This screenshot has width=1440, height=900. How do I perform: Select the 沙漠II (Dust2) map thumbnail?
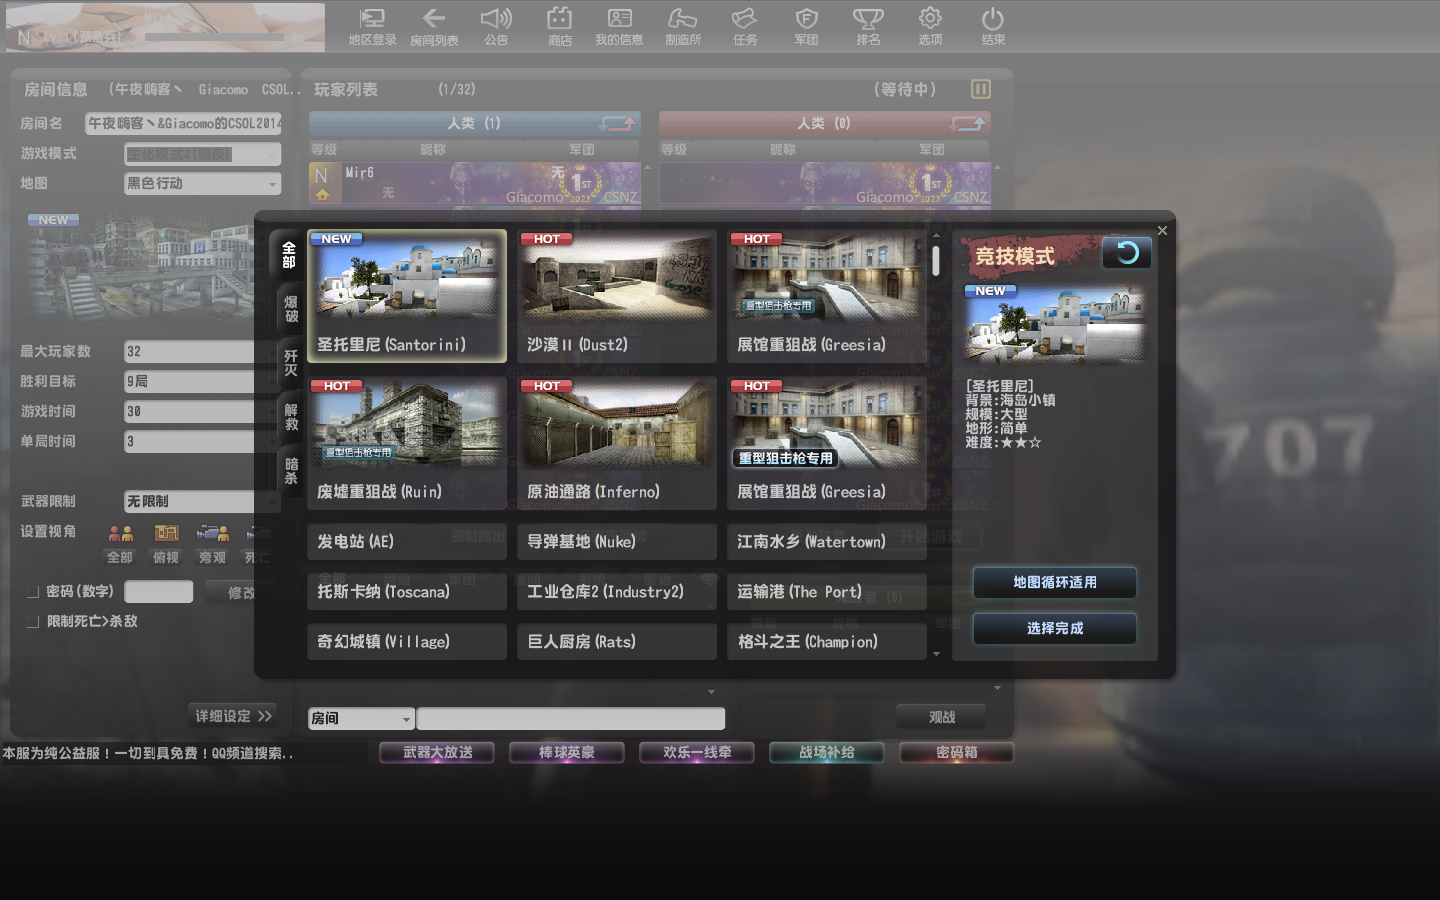(616, 295)
